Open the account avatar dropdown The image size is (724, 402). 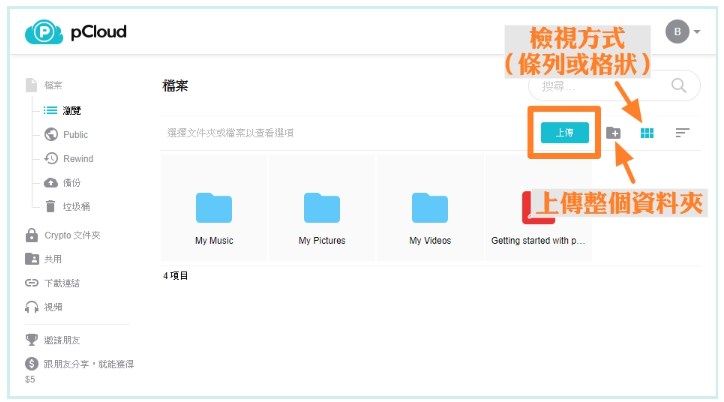point(683,32)
